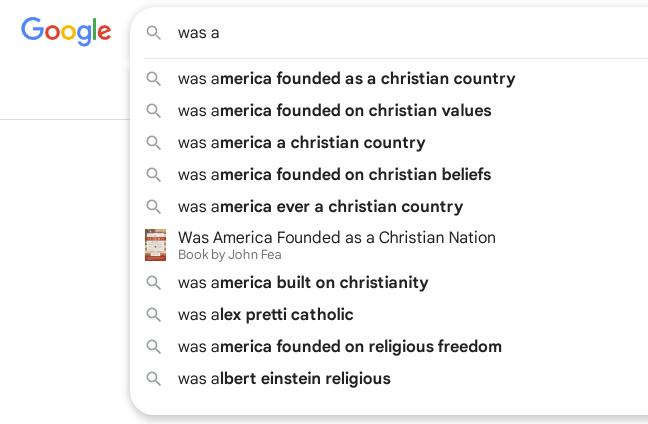Click the Google logo
This screenshot has height=424, width=648.
coord(66,31)
